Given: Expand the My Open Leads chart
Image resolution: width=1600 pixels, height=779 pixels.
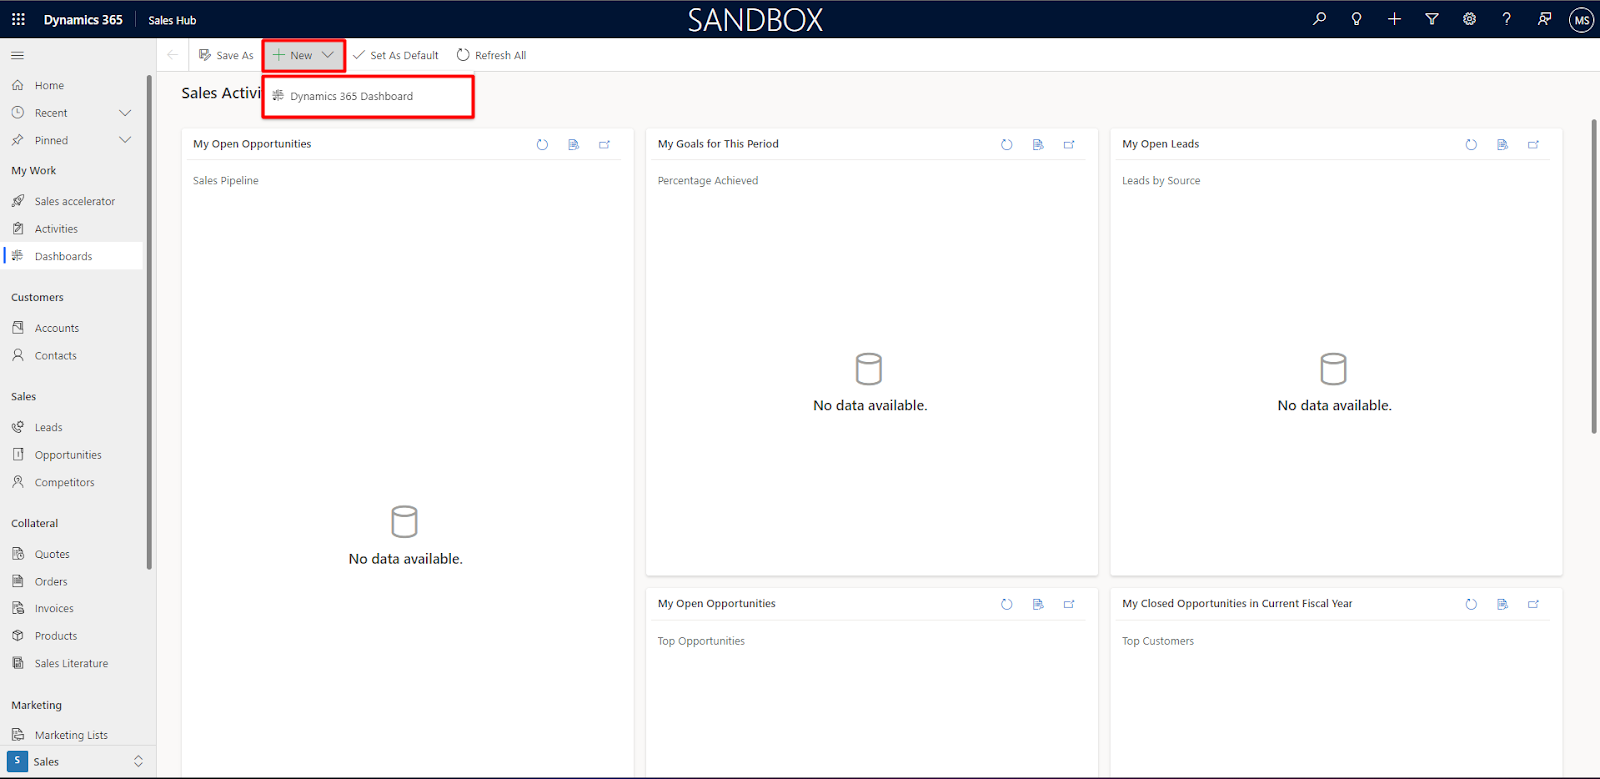Looking at the screenshot, I should [1533, 144].
